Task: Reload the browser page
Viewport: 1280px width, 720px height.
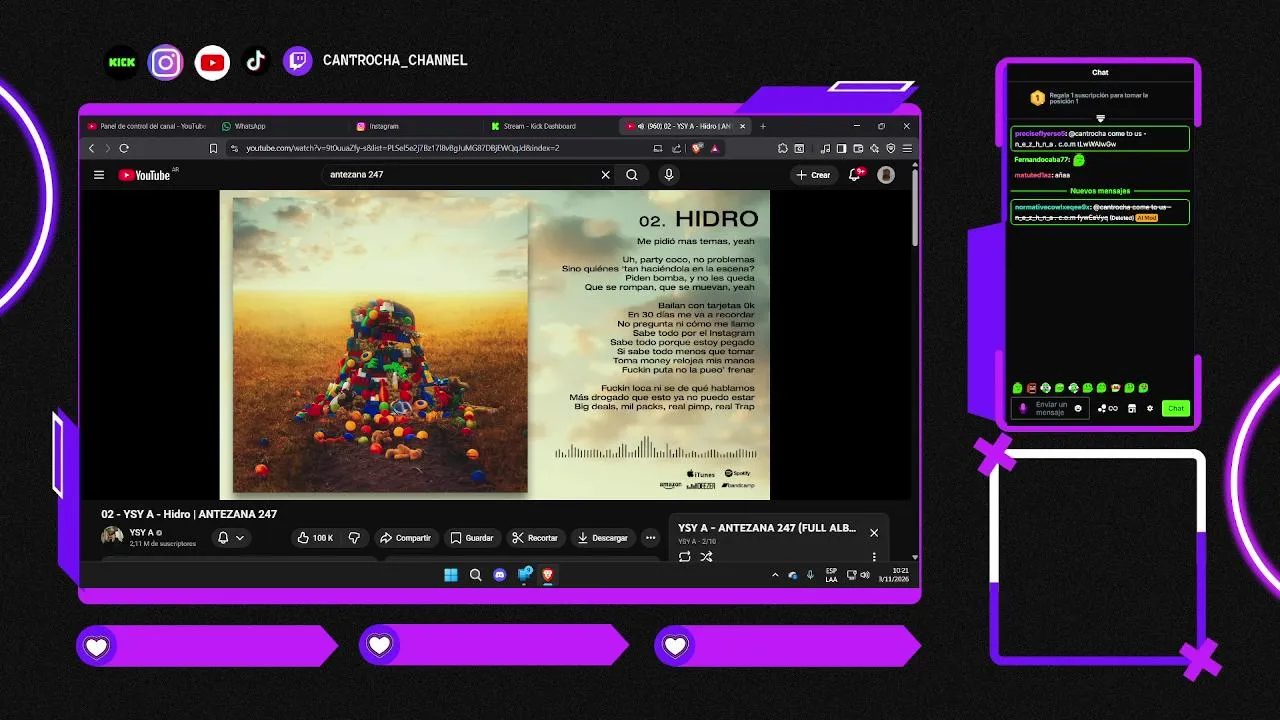Action: click(x=124, y=148)
